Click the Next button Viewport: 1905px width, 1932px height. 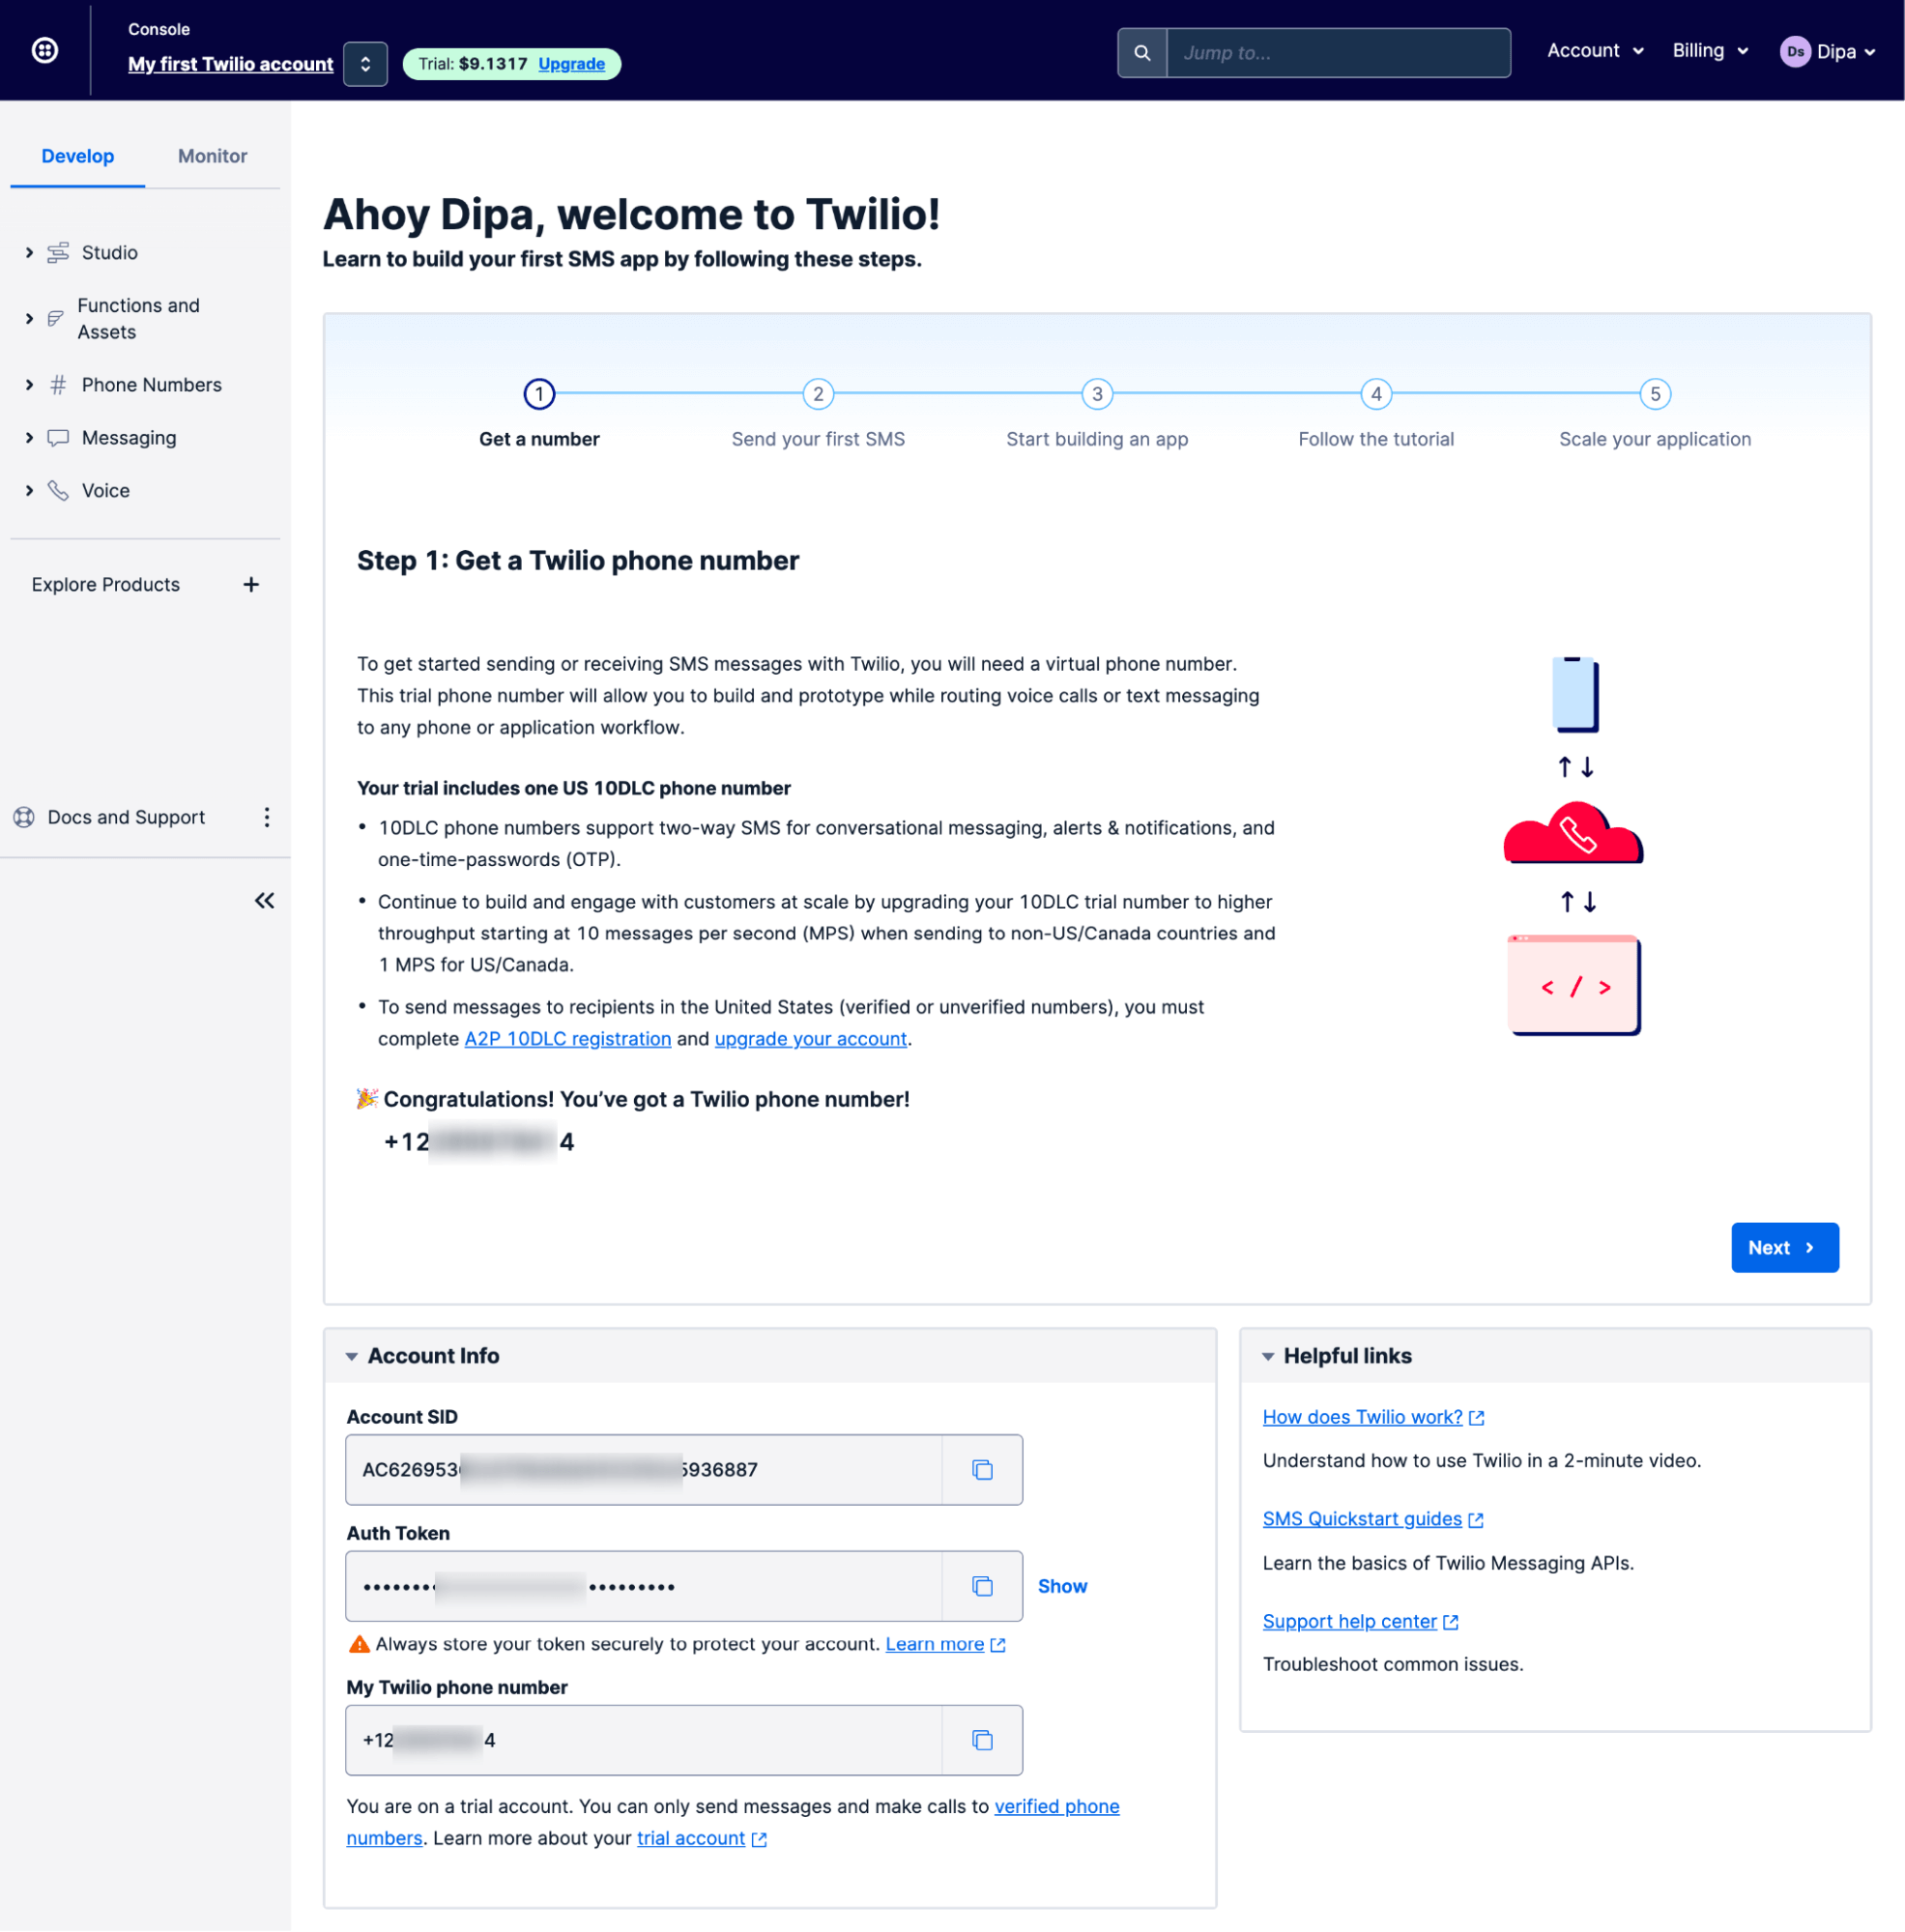pyautogui.click(x=1784, y=1247)
